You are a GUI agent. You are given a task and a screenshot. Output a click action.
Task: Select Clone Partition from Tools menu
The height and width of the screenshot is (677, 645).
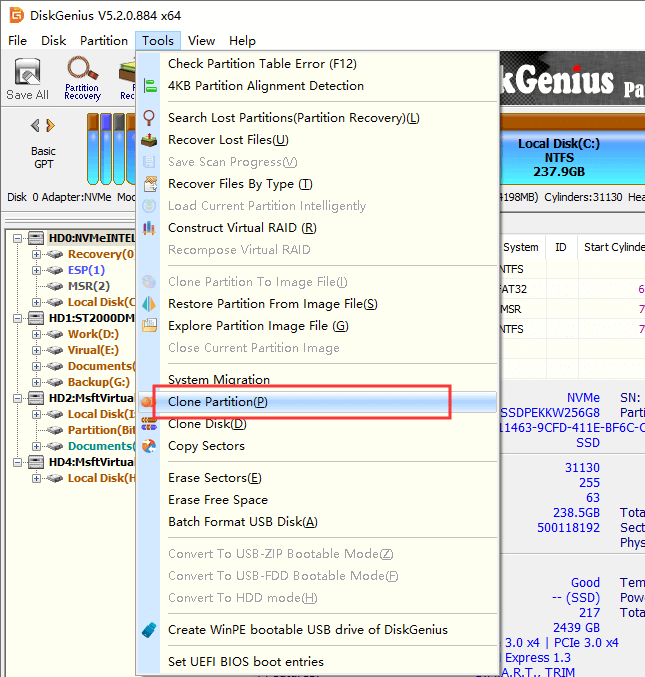pos(217,402)
